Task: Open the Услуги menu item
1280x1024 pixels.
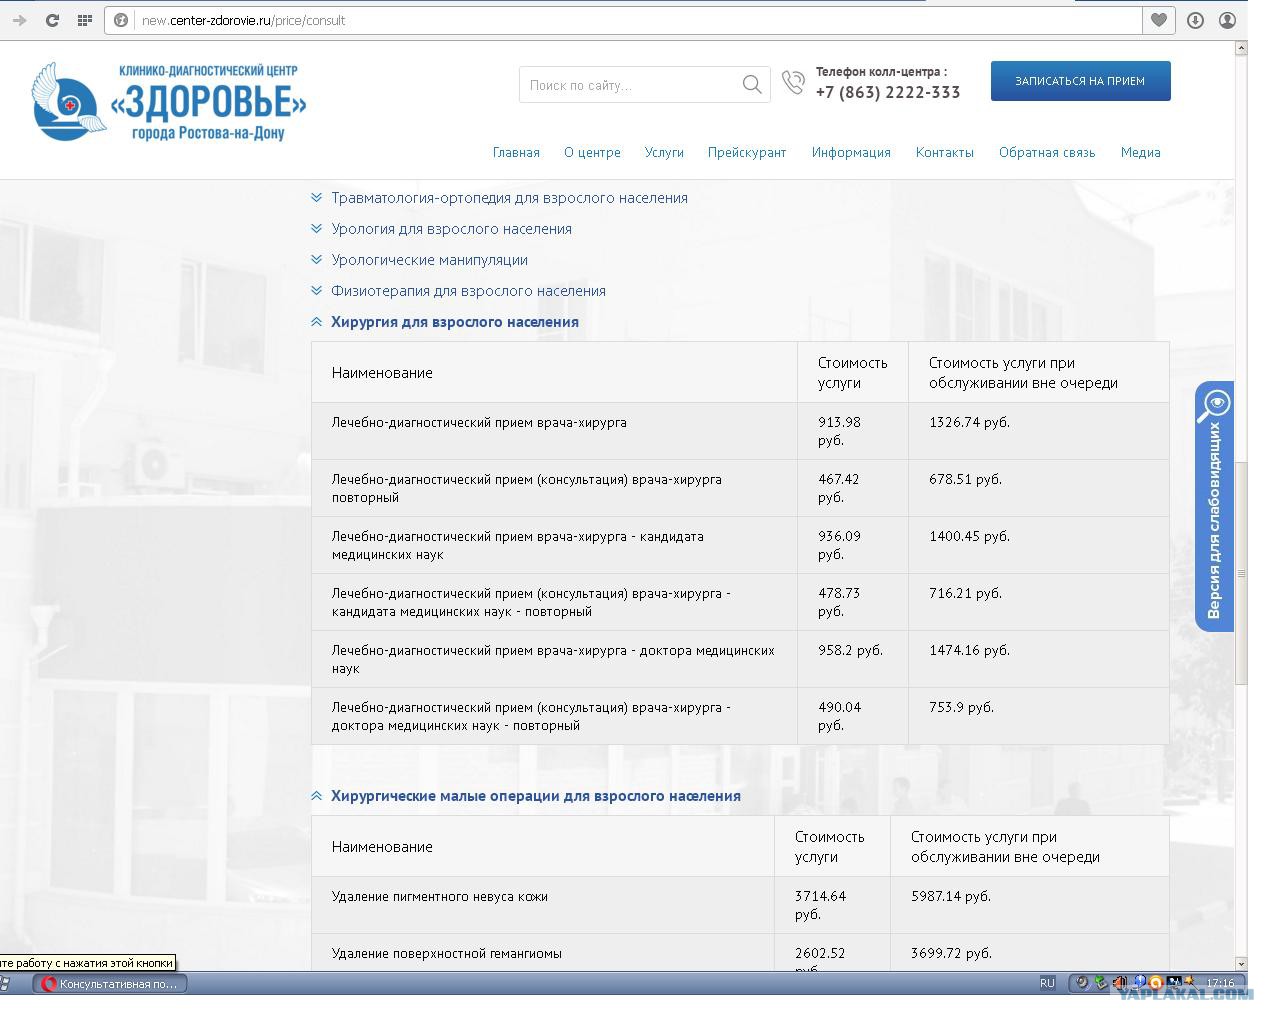Action: coord(664,153)
